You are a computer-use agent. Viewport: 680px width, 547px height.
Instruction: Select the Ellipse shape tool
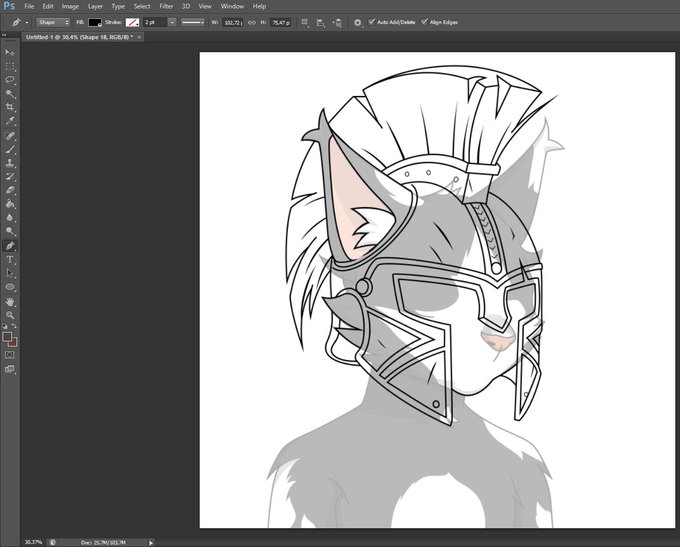click(x=10, y=287)
